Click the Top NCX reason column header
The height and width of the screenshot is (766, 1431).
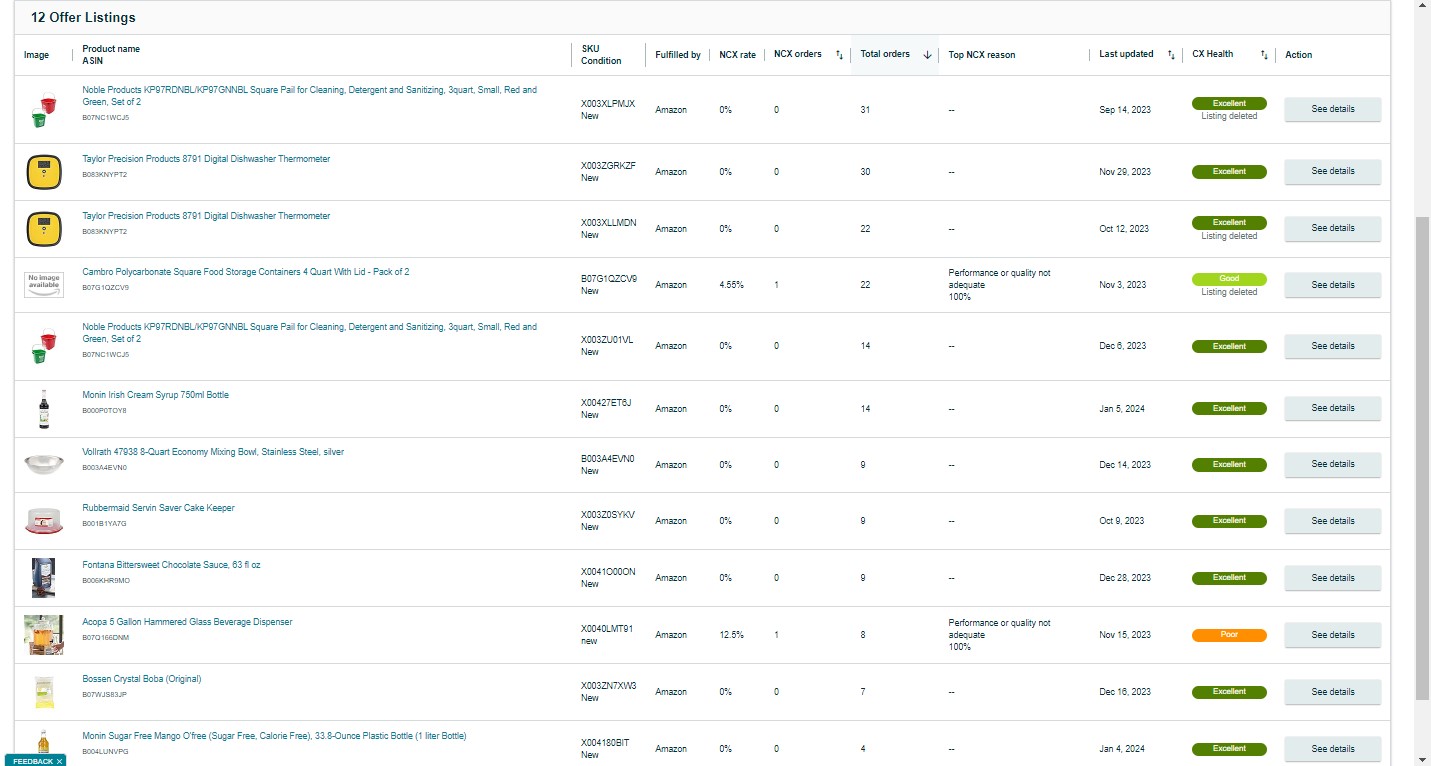[982, 55]
